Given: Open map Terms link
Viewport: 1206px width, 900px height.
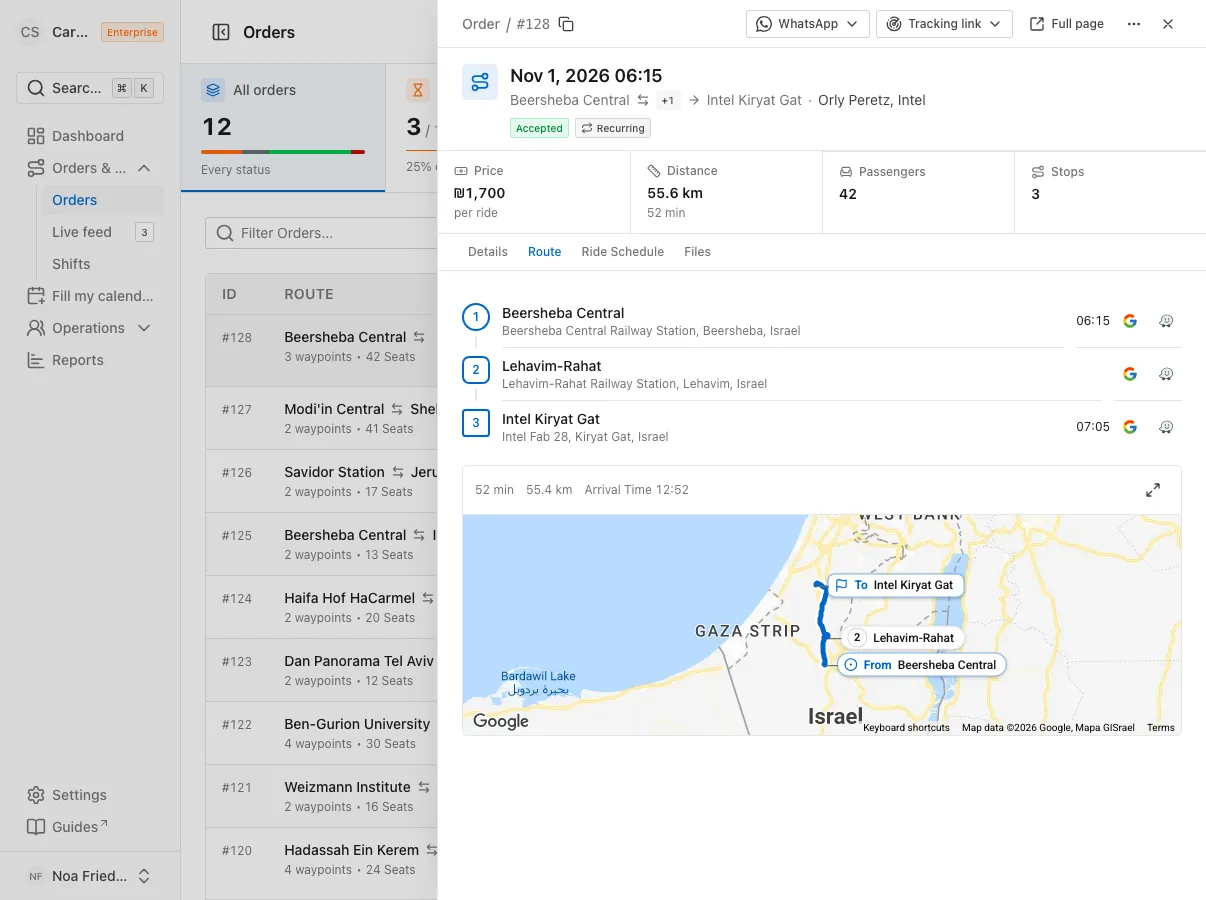Looking at the screenshot, I should [x=1161, y=728].
